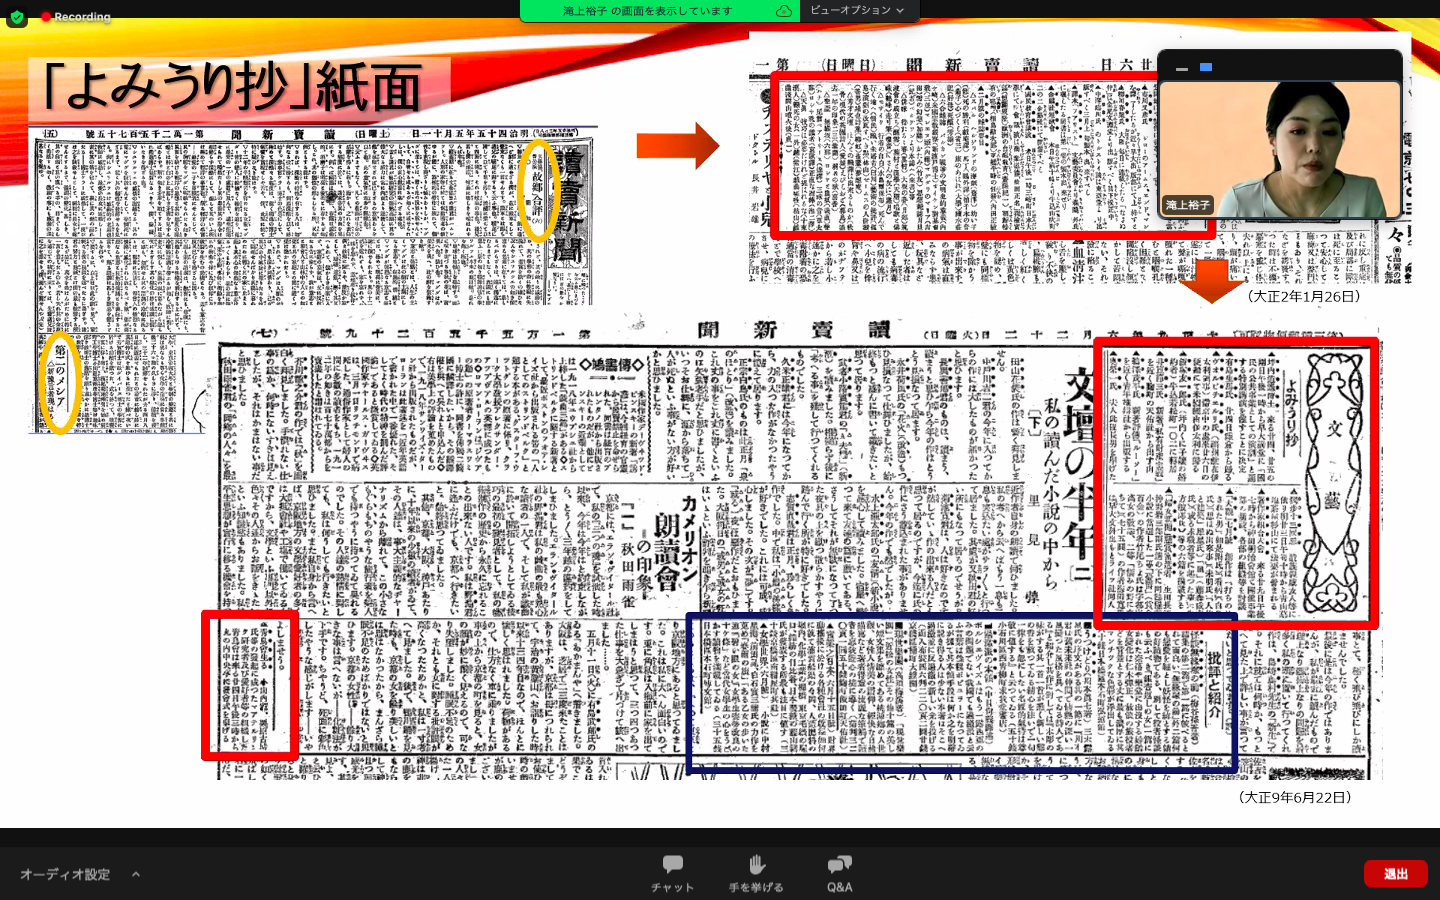The height and width of the screenshot is (900, 1440).
Task: Open オーディオ設定 audio settings
Action: click(65, 874)
